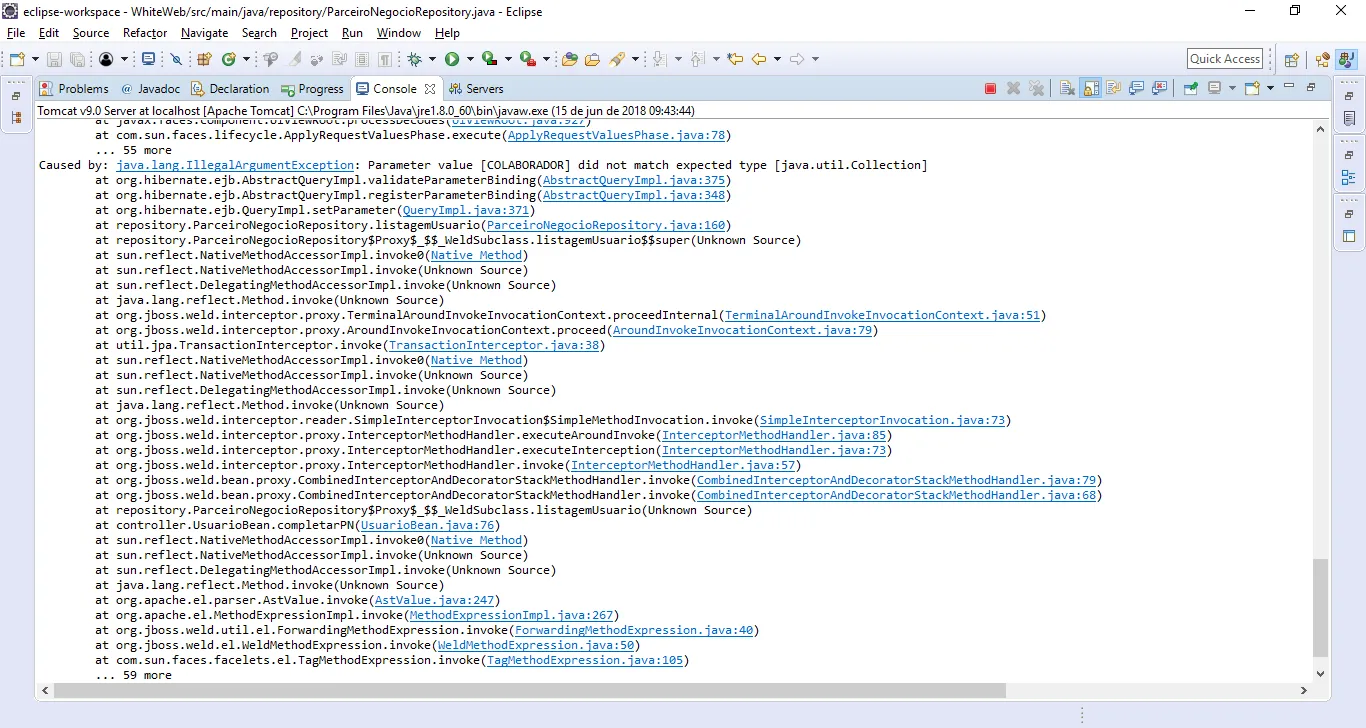Terminate the running Tomcat server process
The height and width of the screenshot is (728, 1366).
pyautogui.click(x=990, y=88)
